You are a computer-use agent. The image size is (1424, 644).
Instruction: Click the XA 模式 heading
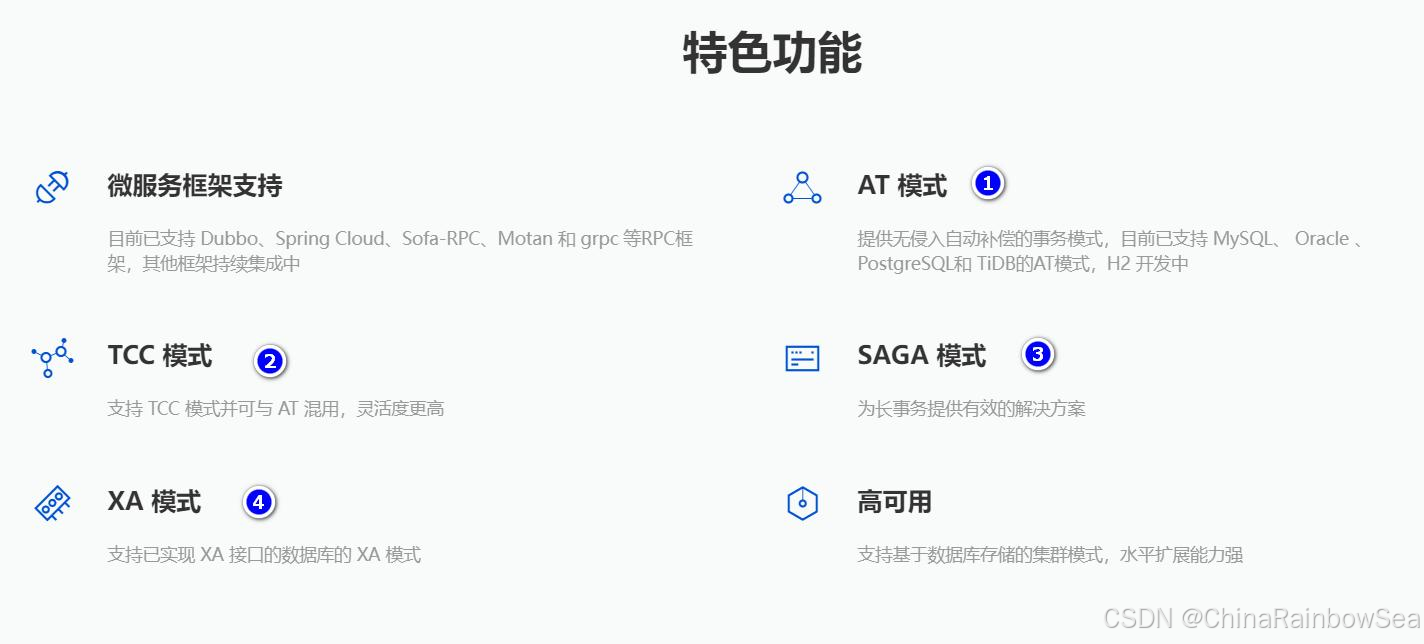(154, 502)
